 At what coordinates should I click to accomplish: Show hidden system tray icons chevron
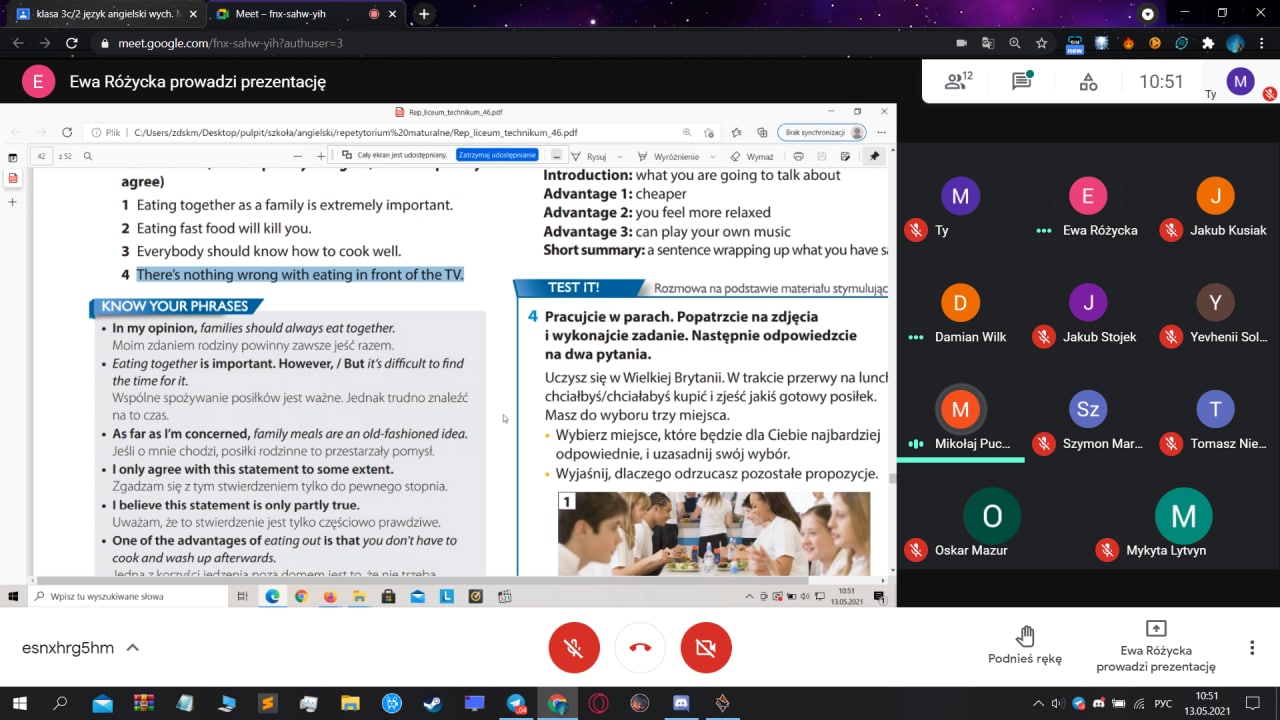coord(1038,704)
